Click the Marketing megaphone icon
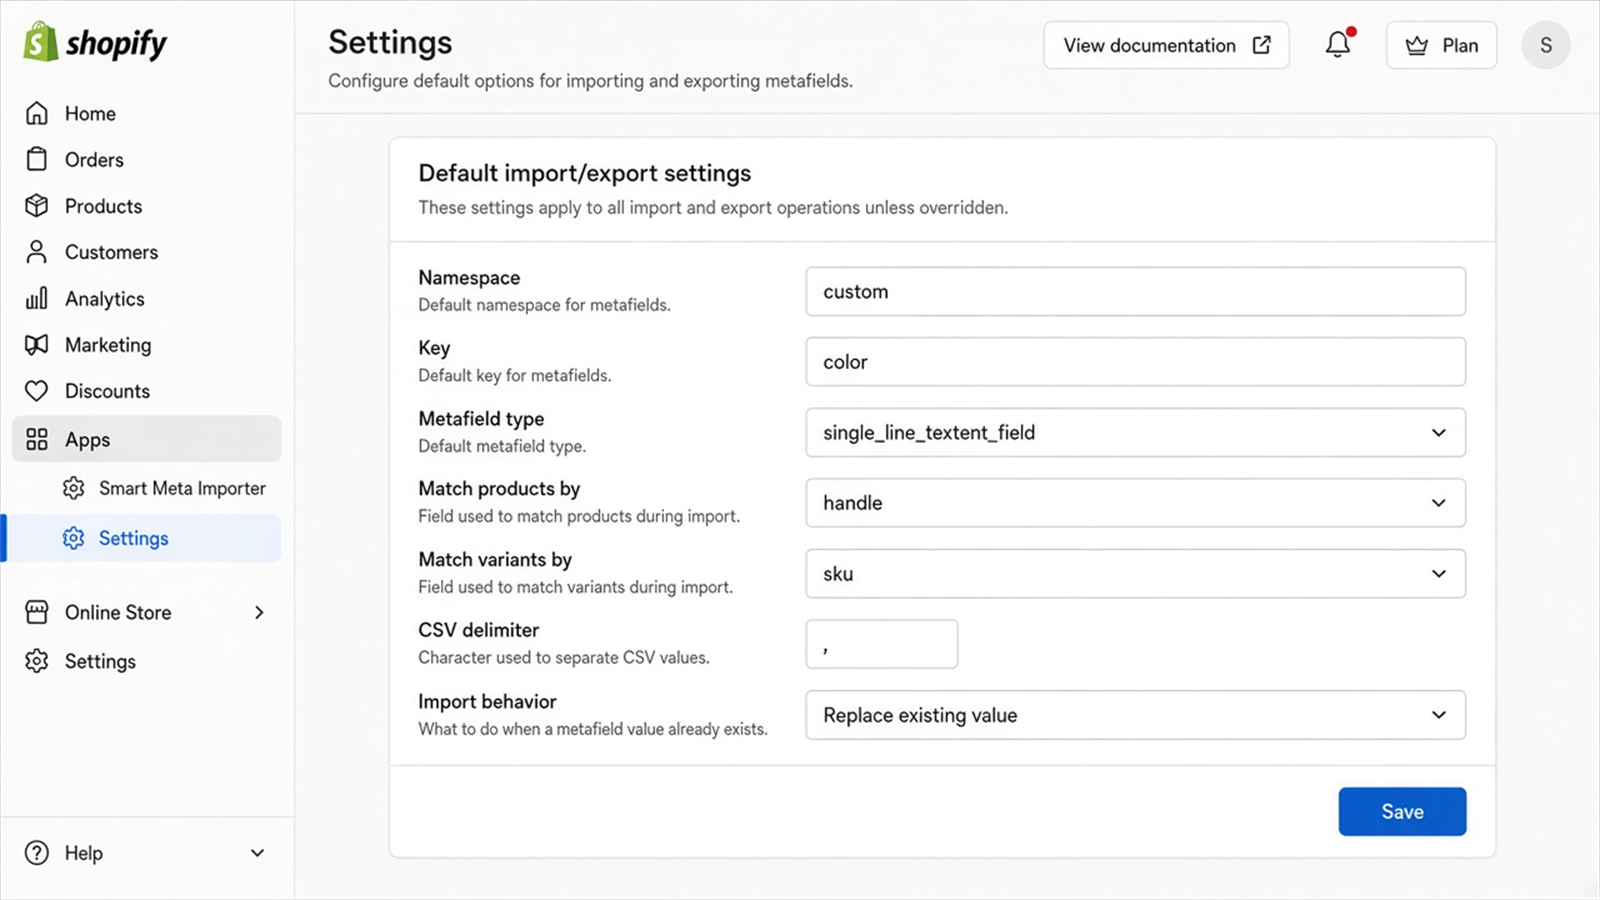The image size is (1600, 900). pos(37,345)
